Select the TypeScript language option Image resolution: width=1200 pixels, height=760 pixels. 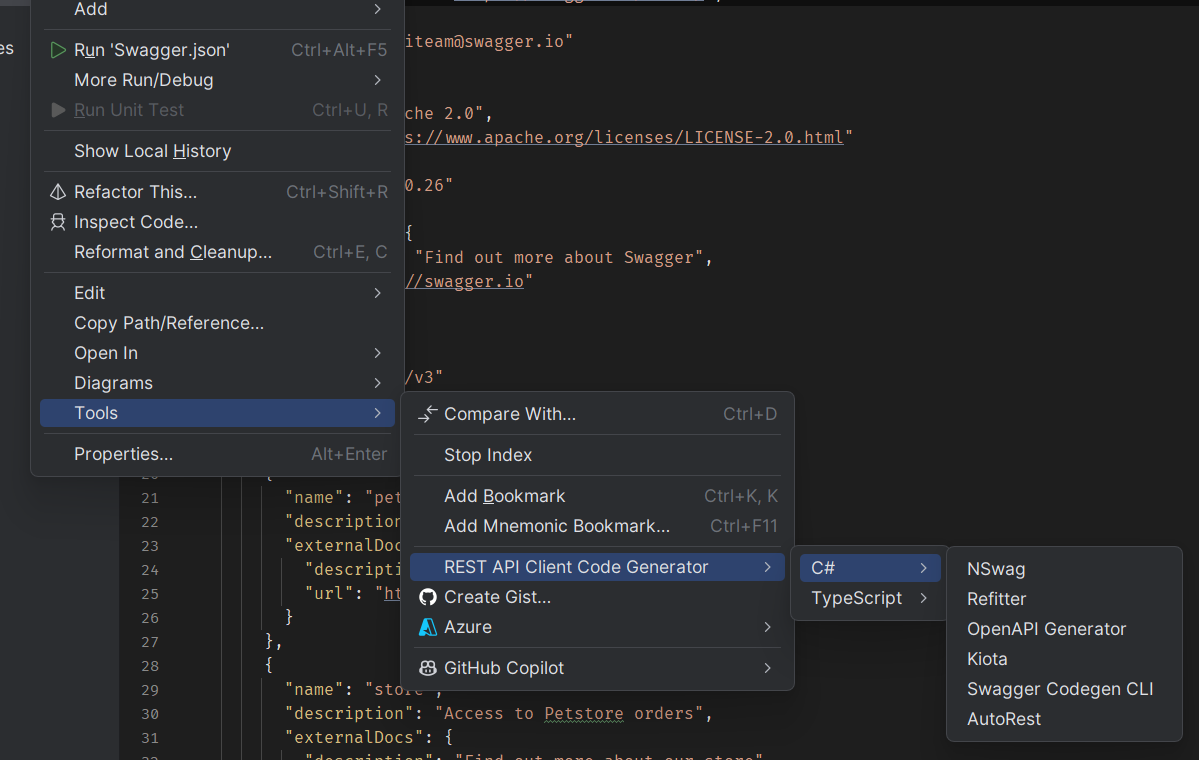[x=870, y=598]
